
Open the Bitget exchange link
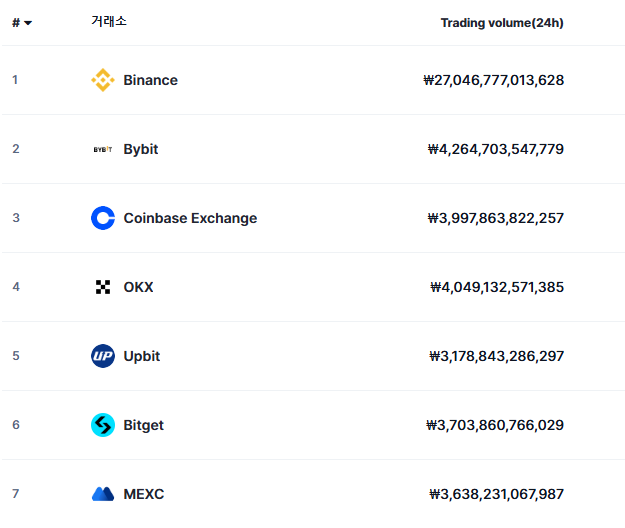[143, 425]
